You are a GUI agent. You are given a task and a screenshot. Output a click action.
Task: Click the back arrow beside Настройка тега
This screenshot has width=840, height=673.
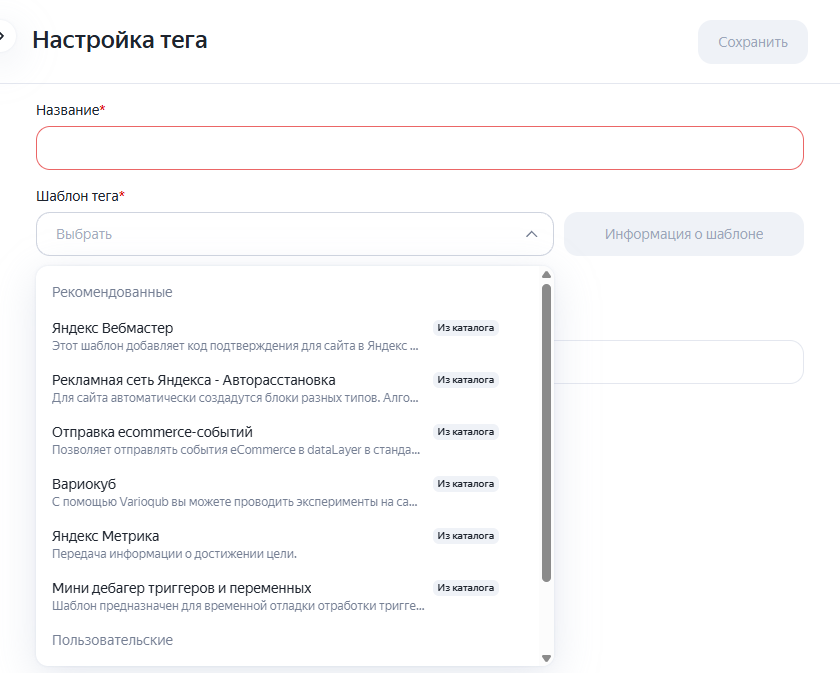coord(2,36)
